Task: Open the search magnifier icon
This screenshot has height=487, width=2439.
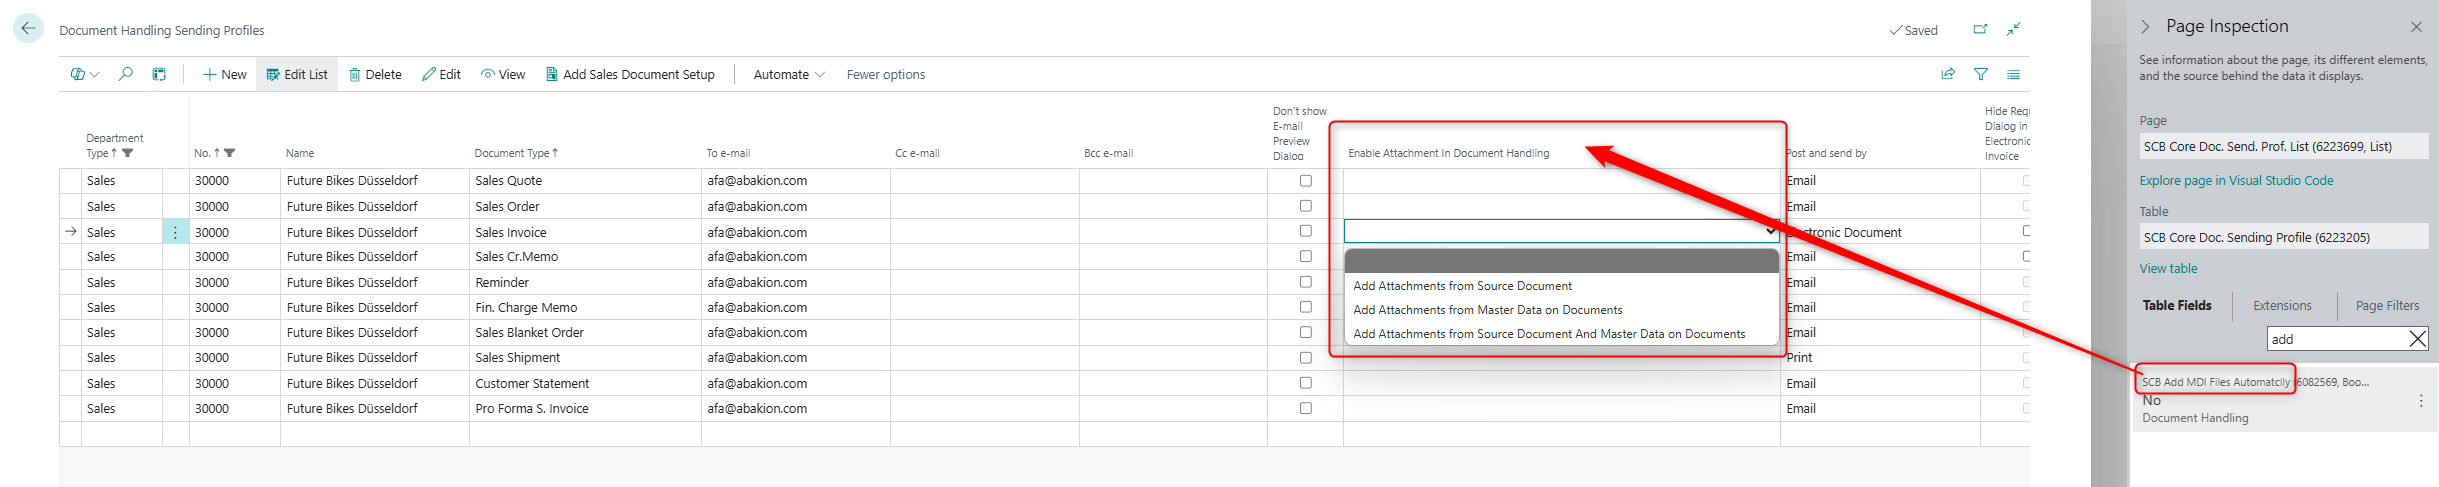Action: [125, 74]
